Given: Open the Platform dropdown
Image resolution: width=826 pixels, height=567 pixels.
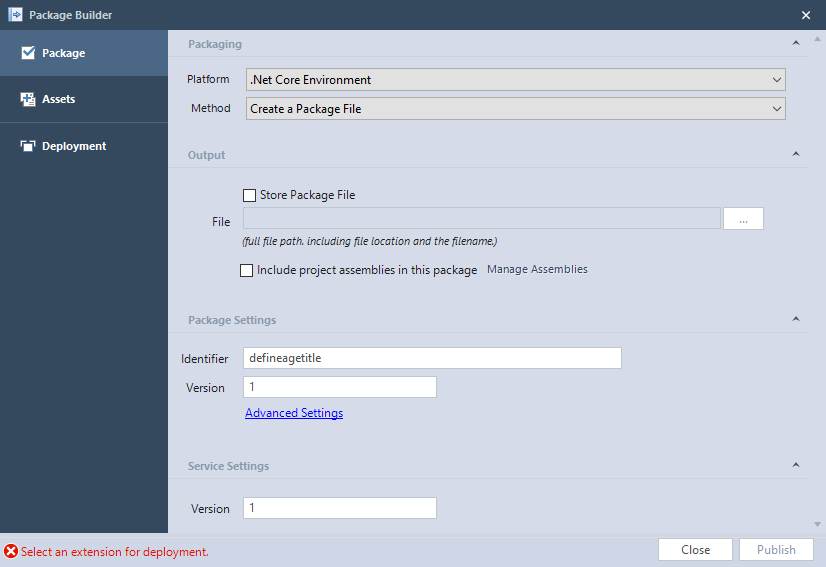Looking at the screenshot, I should (516, 80).
